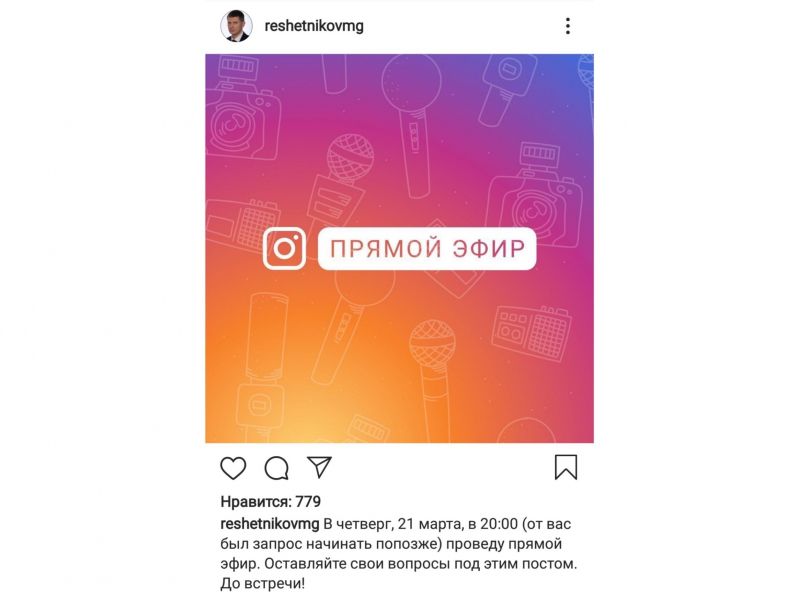Open comments via speech bubble icon
Viewport: 799px width, 600px height.
(x=277, y=468)
